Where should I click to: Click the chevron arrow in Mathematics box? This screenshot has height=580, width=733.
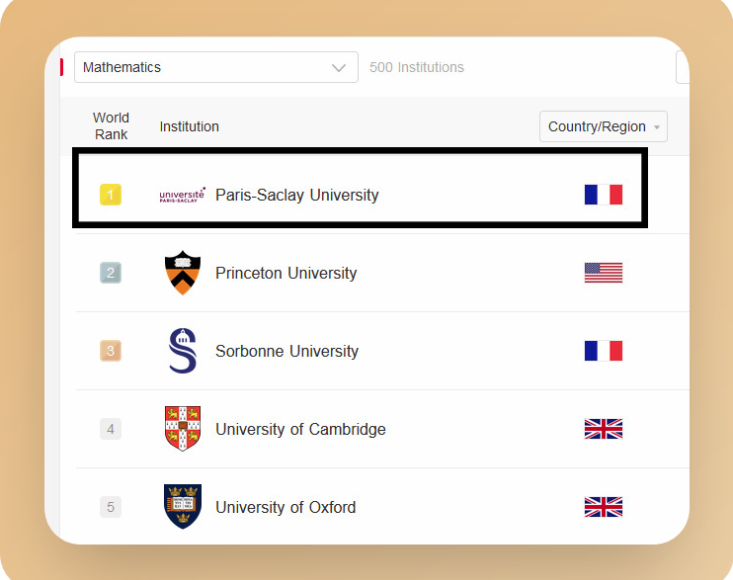[x=338, y=68]
